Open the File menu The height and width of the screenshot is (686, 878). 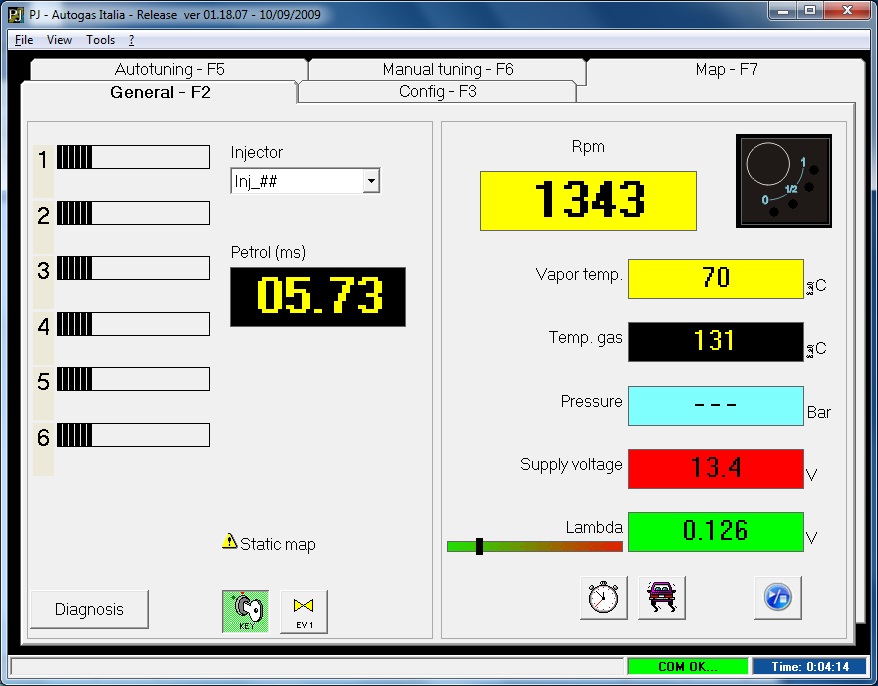(x=24, y=40)
